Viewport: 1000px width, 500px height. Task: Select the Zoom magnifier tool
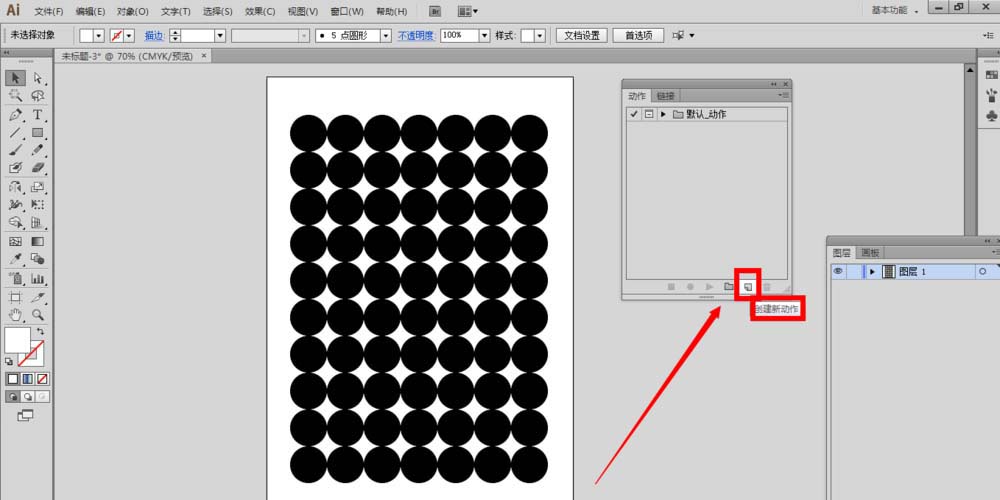pos(38,315)
